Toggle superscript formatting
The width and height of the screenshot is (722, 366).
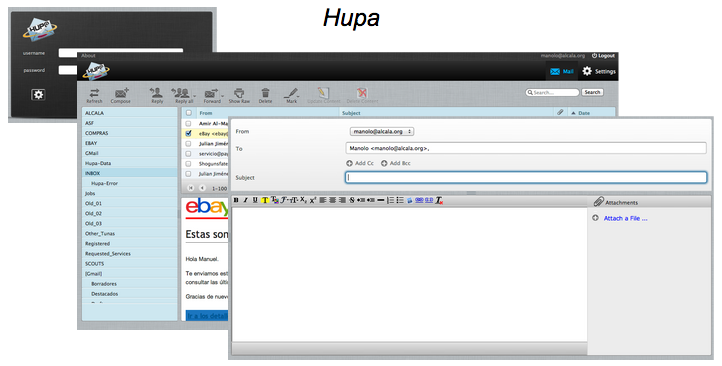point(313,200)
